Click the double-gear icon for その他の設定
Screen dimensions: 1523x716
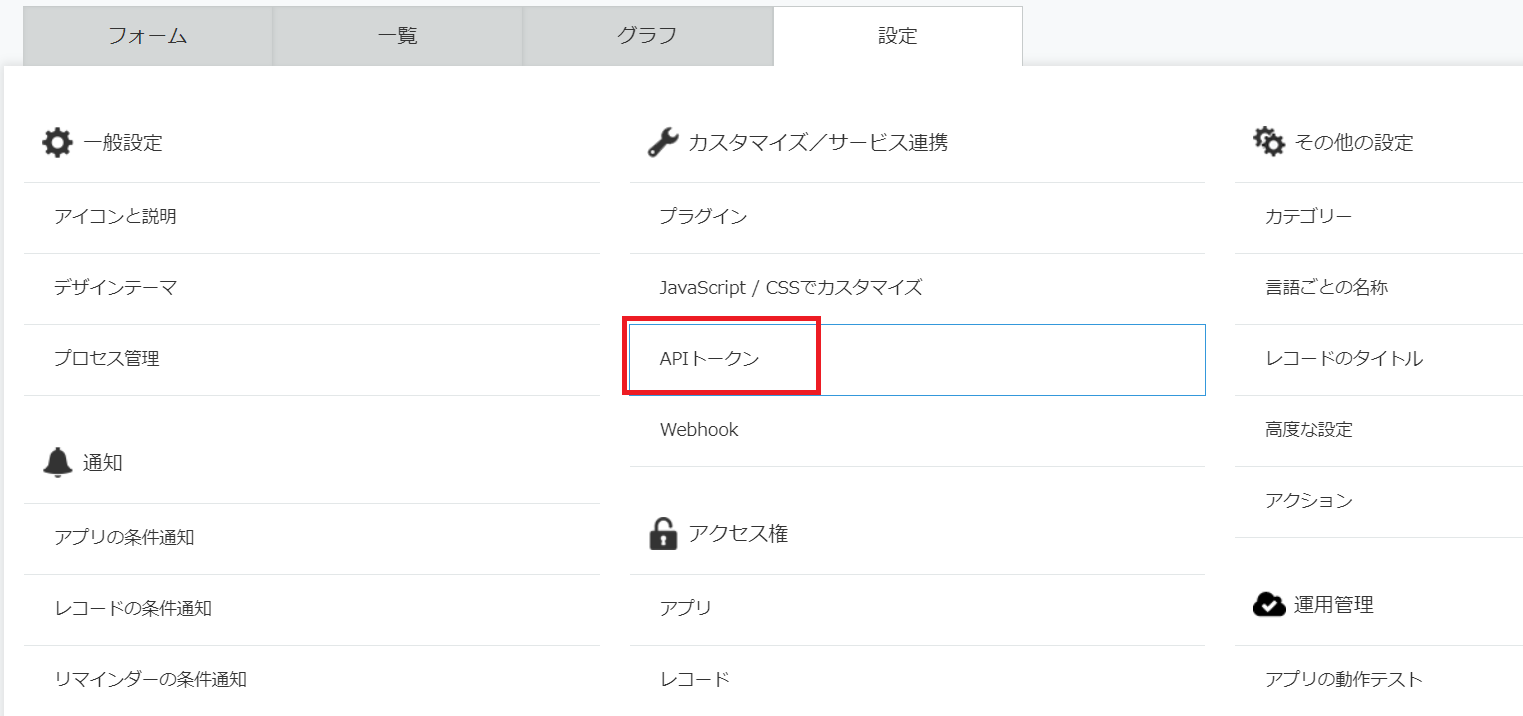[1268, 142]
